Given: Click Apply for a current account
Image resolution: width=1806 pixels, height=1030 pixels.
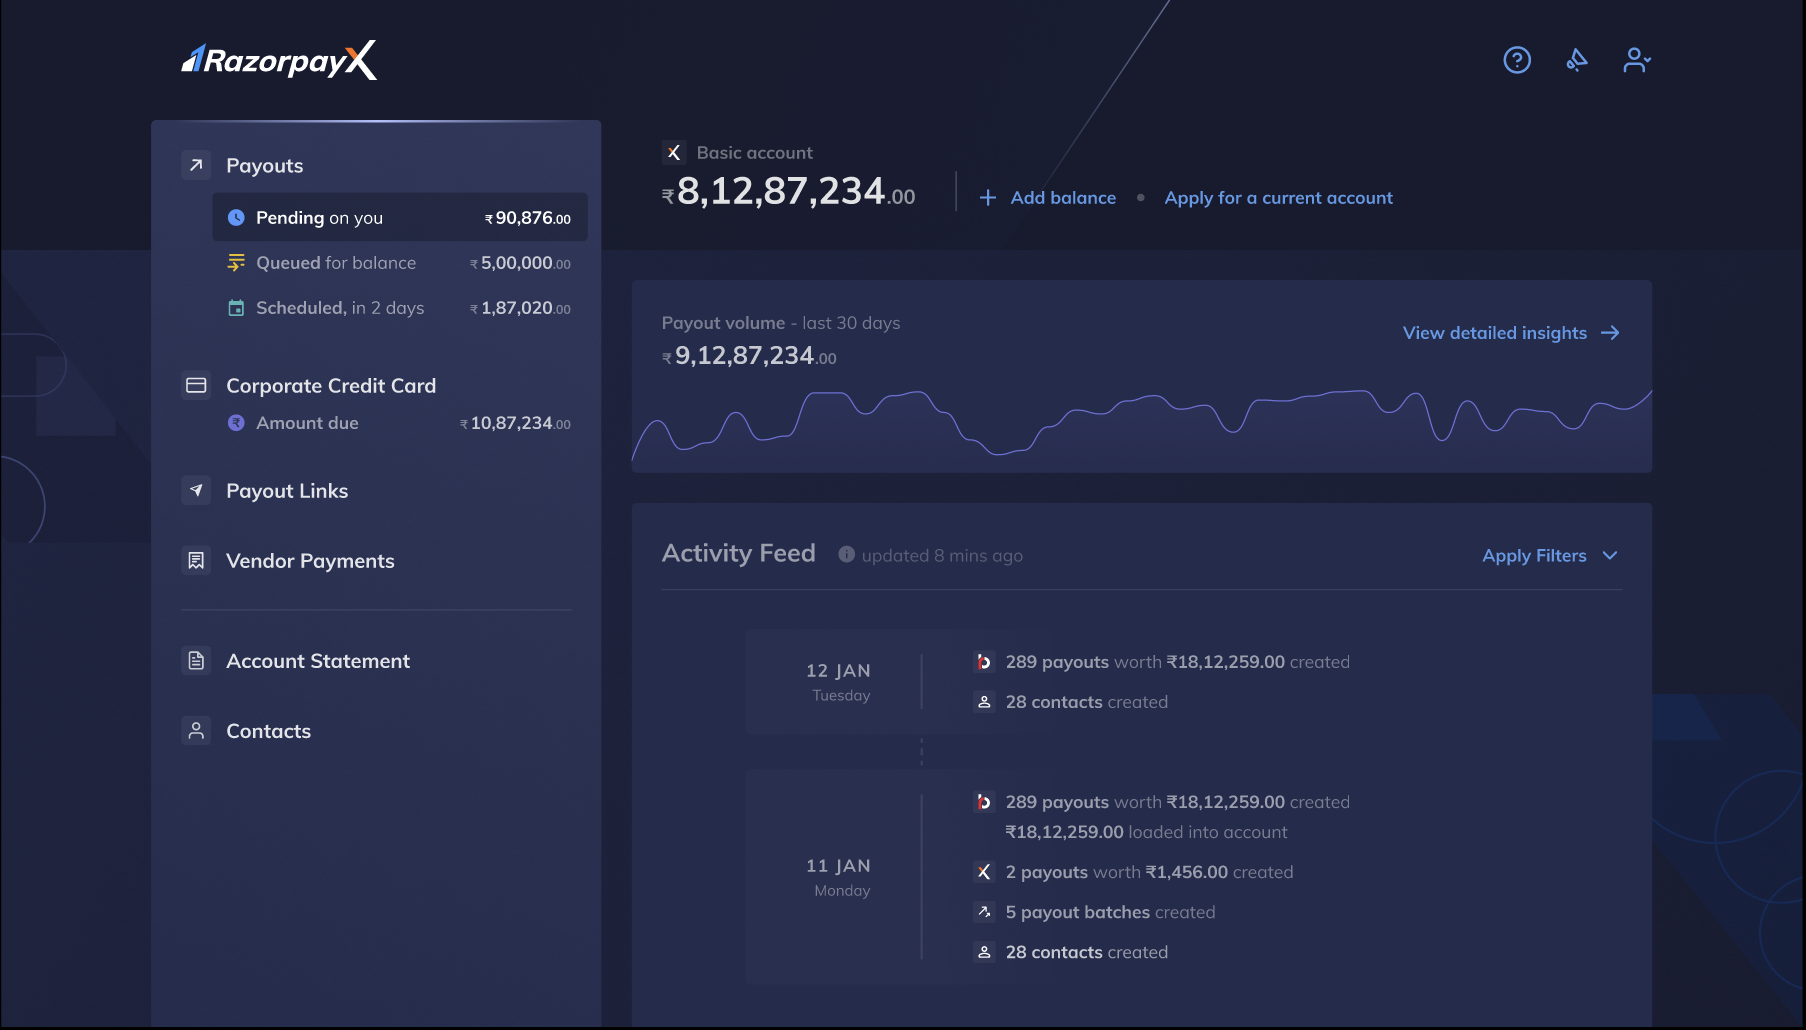Looking at the screenshot, I should point(1278,198).
